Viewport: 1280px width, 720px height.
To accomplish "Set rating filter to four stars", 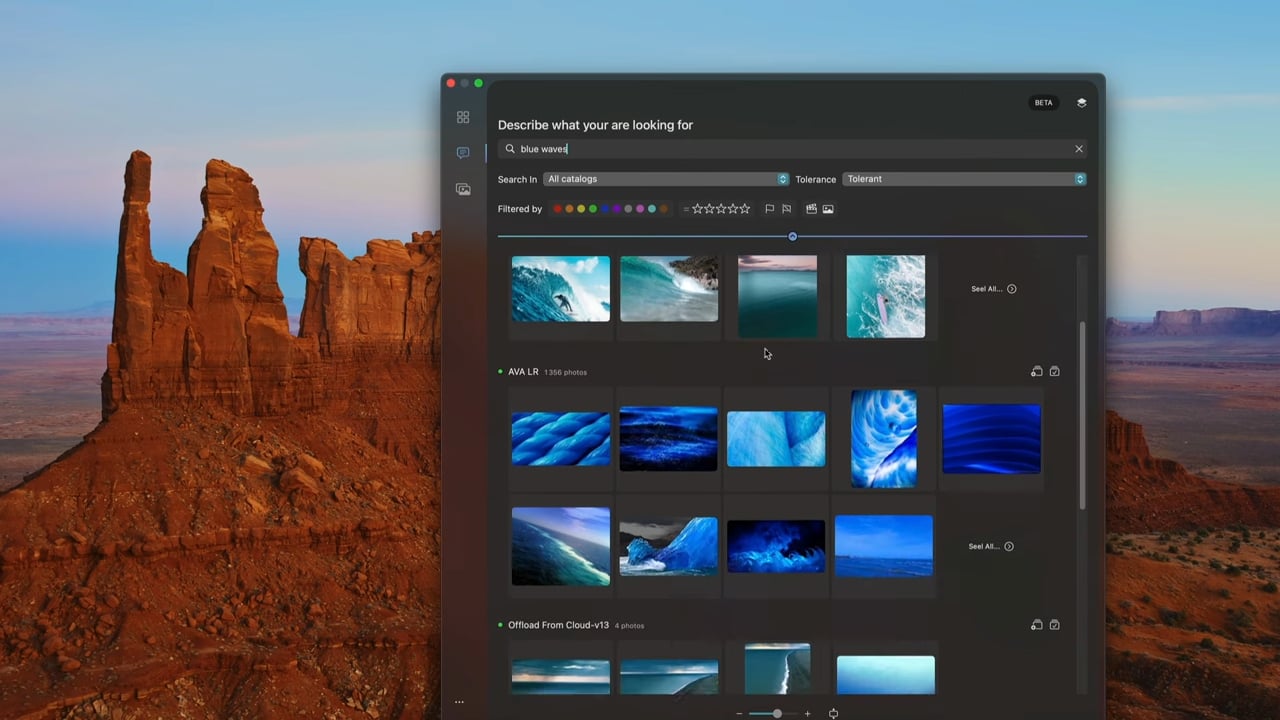I will (x=733, y=209).
